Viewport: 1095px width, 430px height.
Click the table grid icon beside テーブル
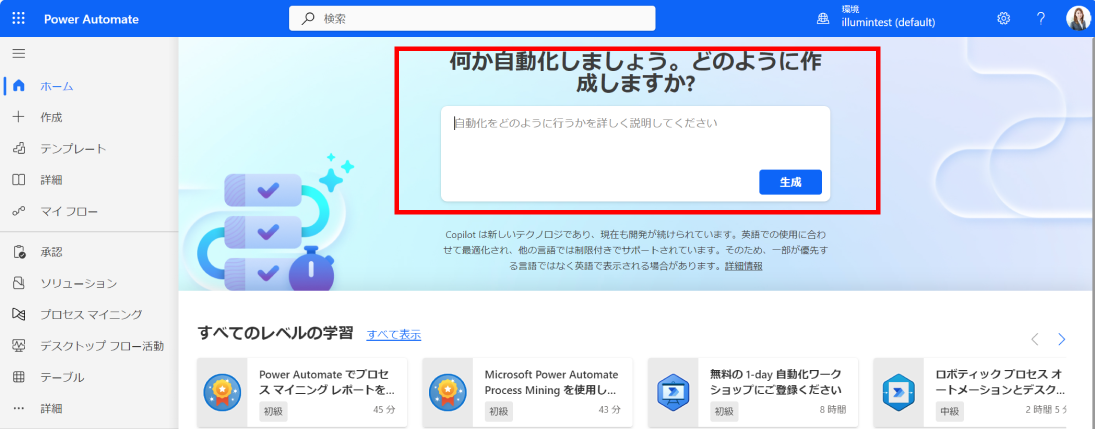(x=19, y=377)
